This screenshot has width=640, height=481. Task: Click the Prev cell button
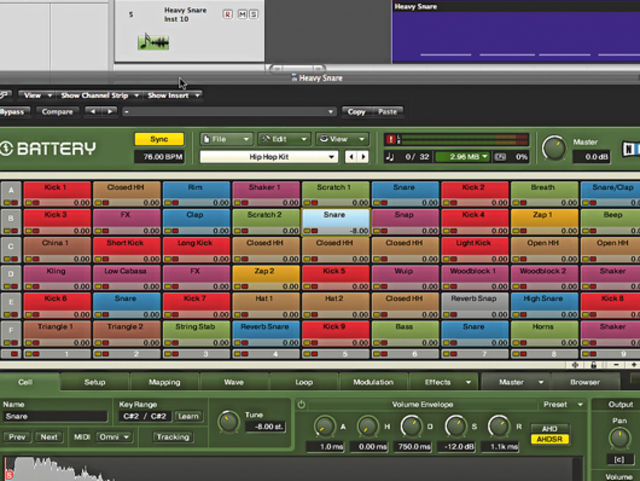pyautogui.click(x=17, y=437)
